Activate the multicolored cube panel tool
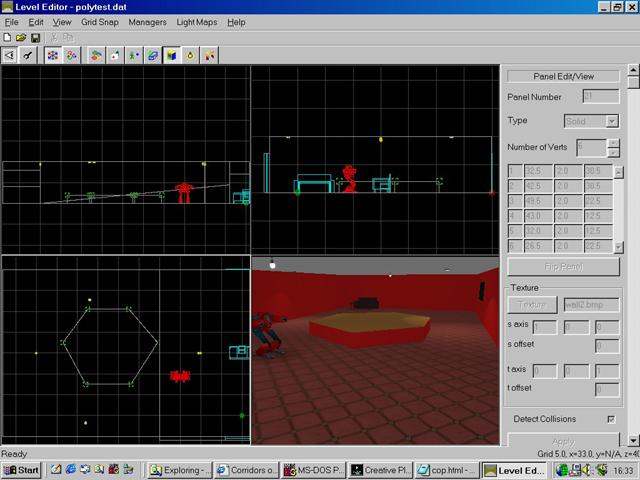 [171, 55]
